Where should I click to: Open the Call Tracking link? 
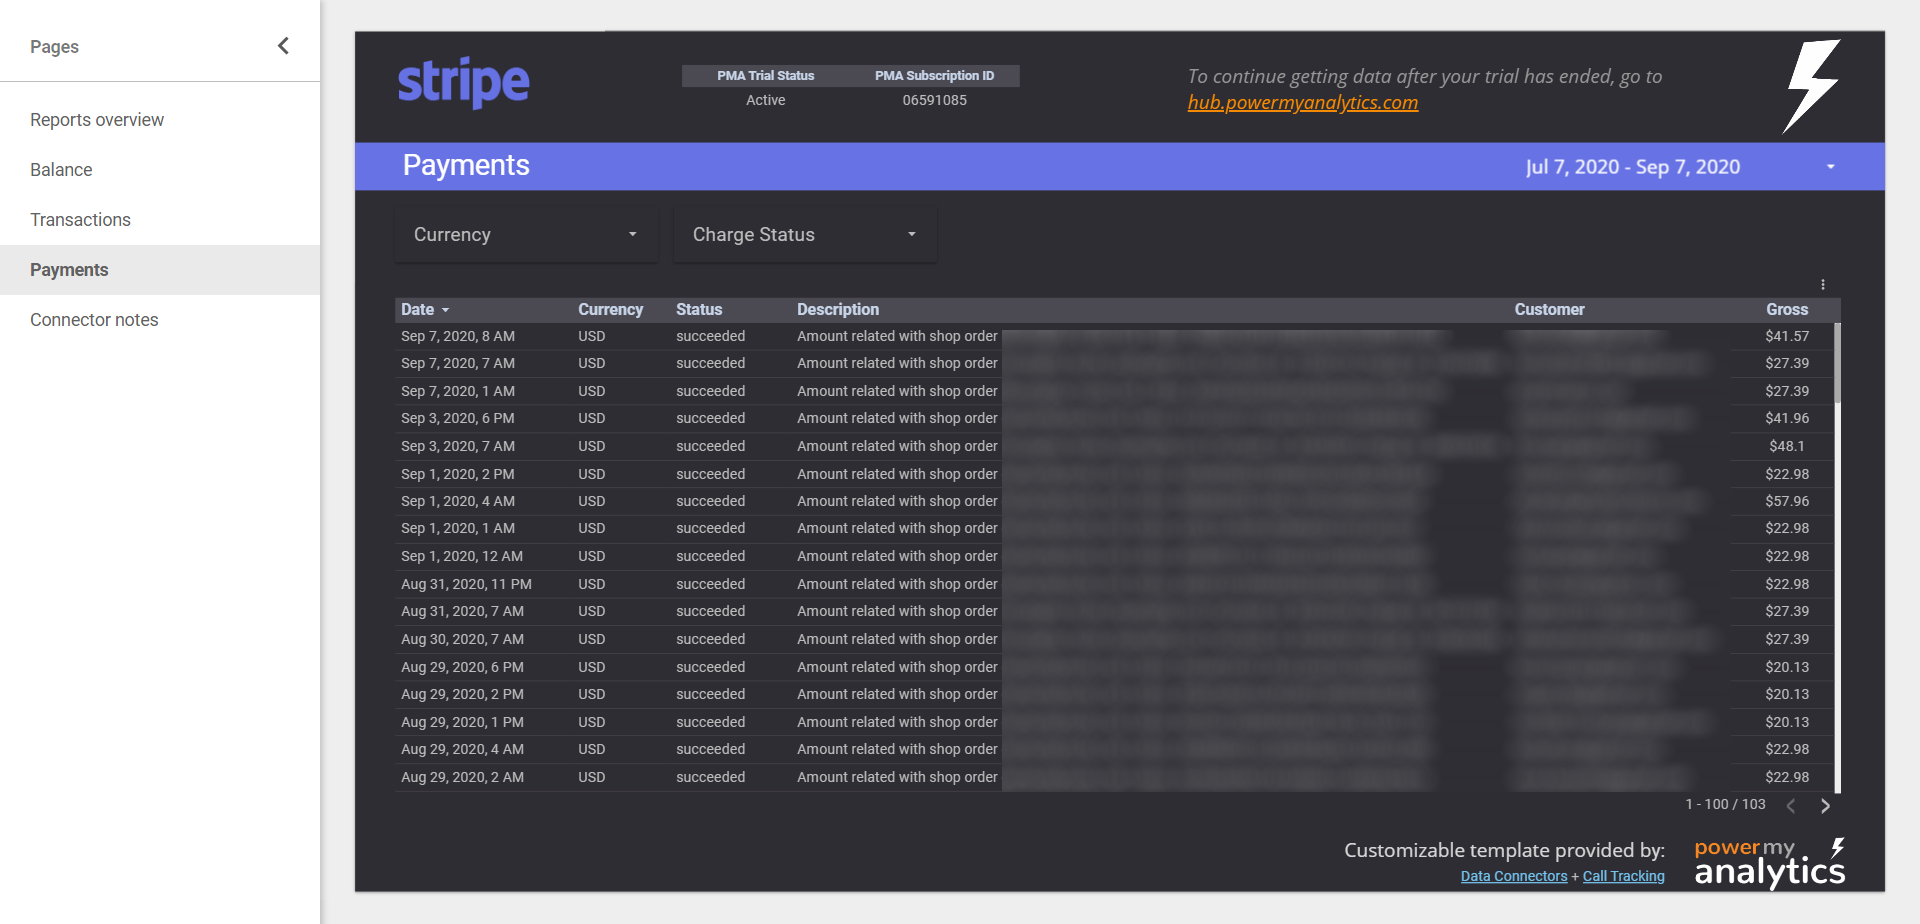pyautogui.click(x=1623, y=877)
